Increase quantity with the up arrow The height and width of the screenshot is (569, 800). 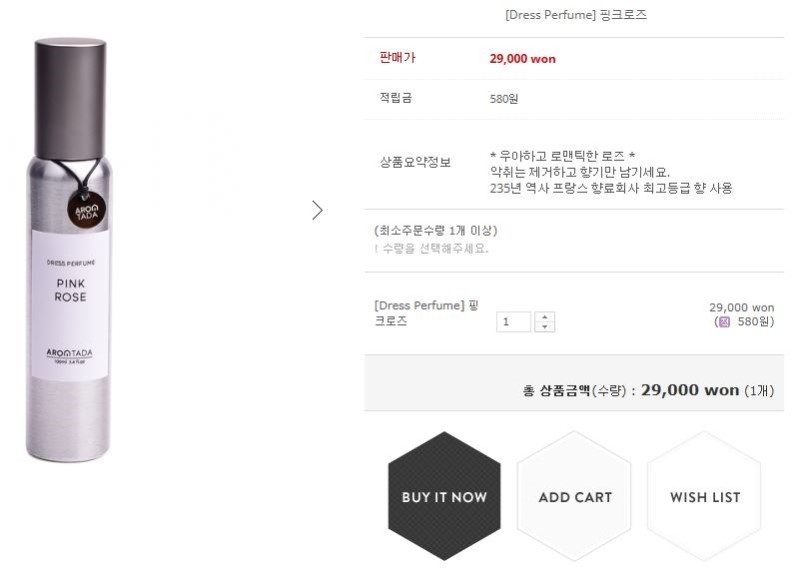544,317
